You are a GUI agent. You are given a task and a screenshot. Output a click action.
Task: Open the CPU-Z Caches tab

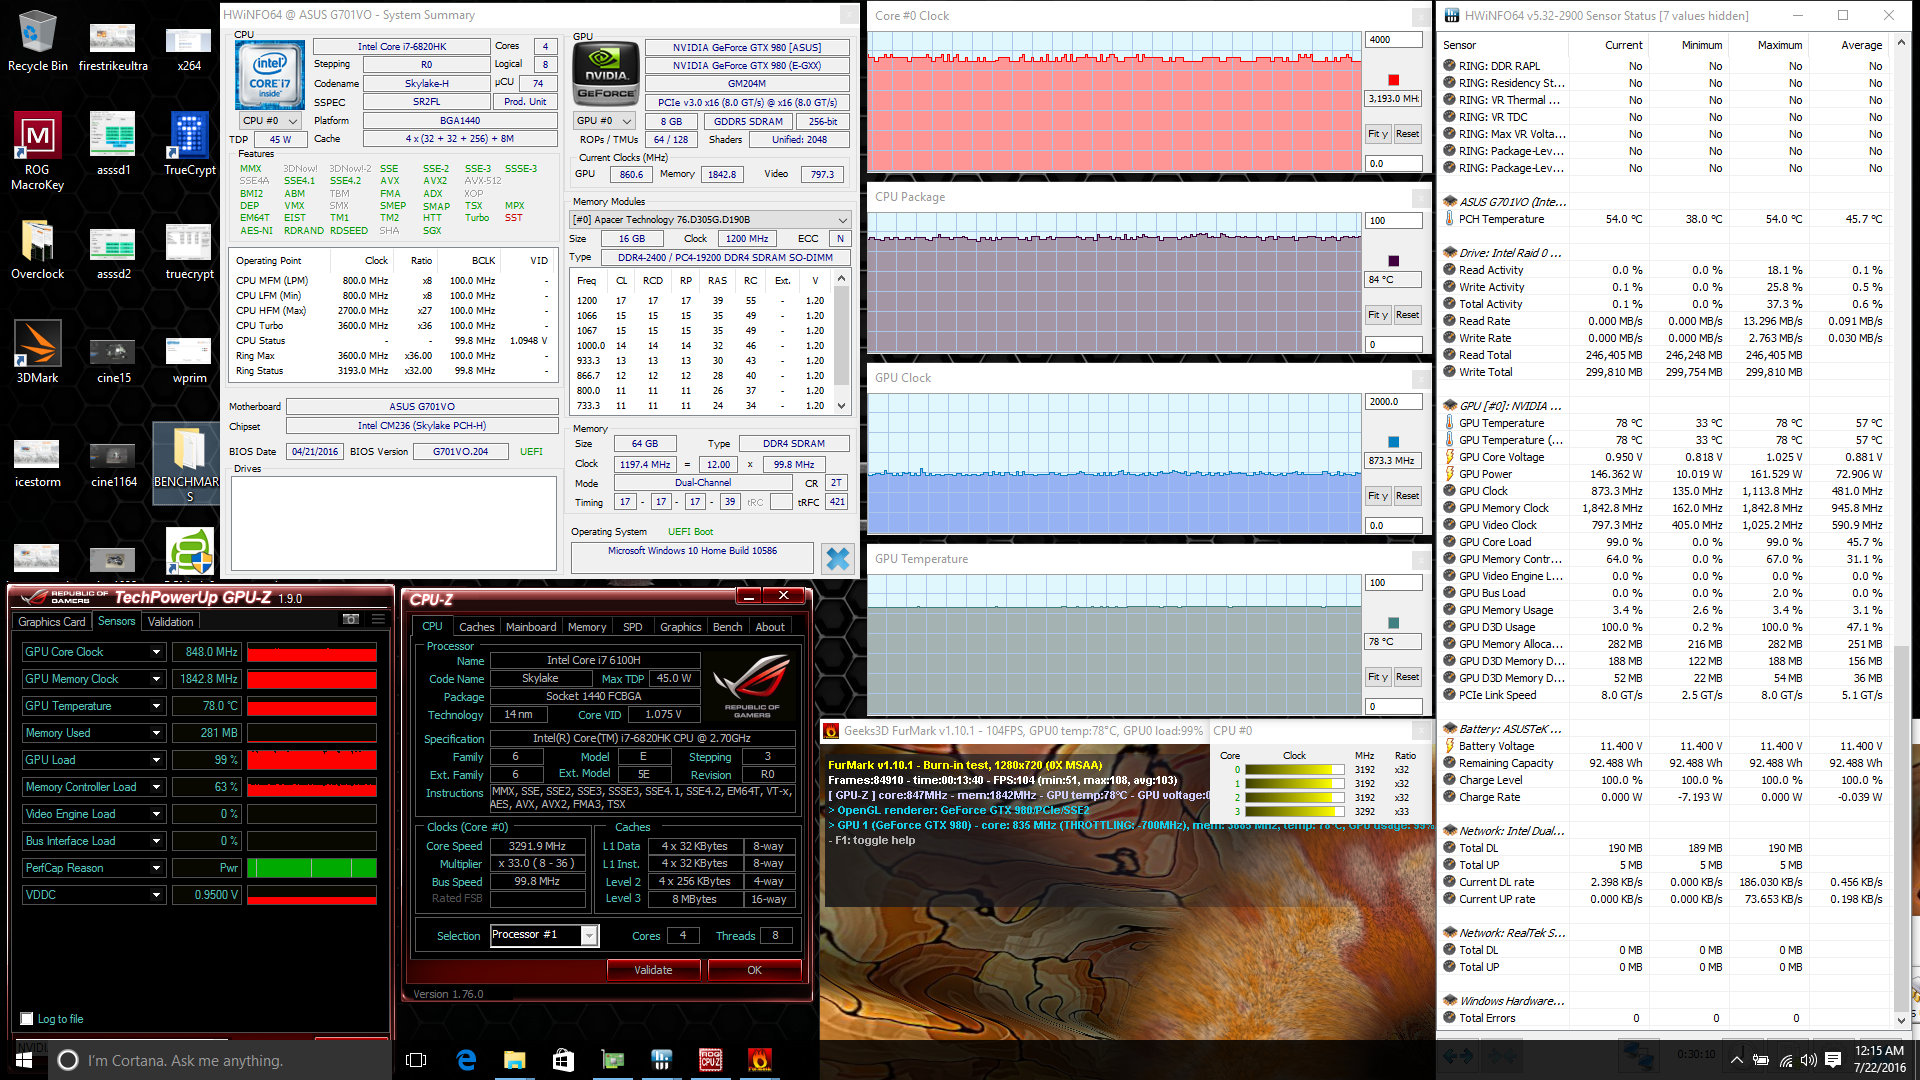click(476, 627)
